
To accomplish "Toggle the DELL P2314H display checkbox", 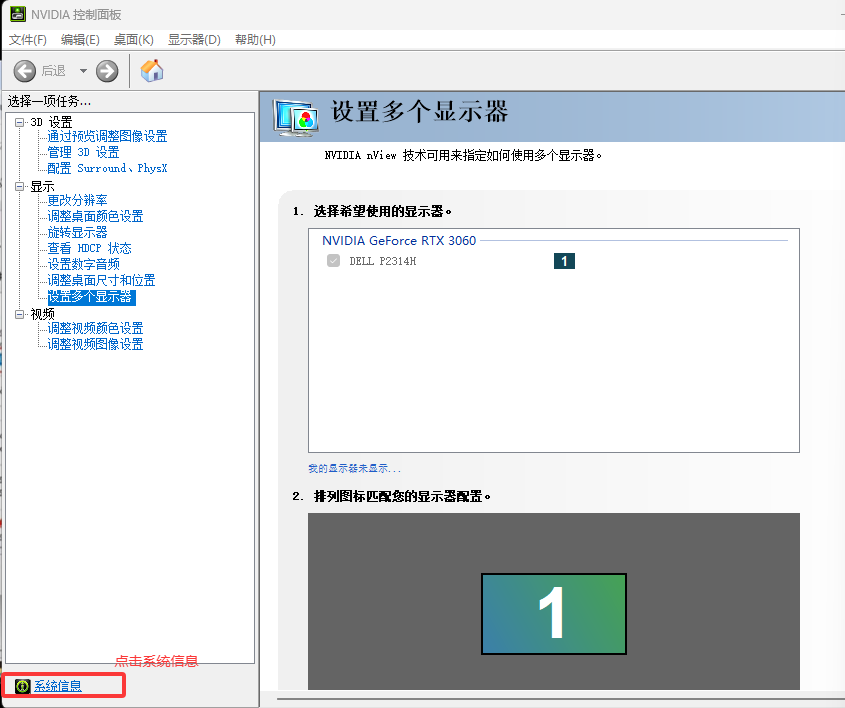I will [334, 261].
